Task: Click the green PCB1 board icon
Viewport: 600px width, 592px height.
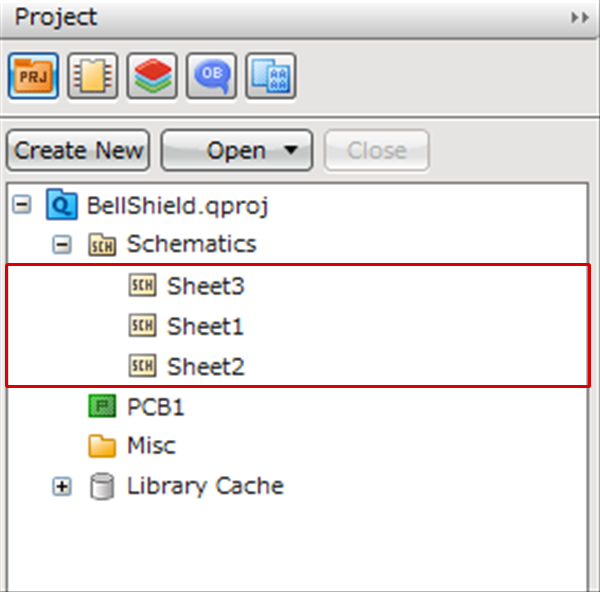Action: click(102, 407)
